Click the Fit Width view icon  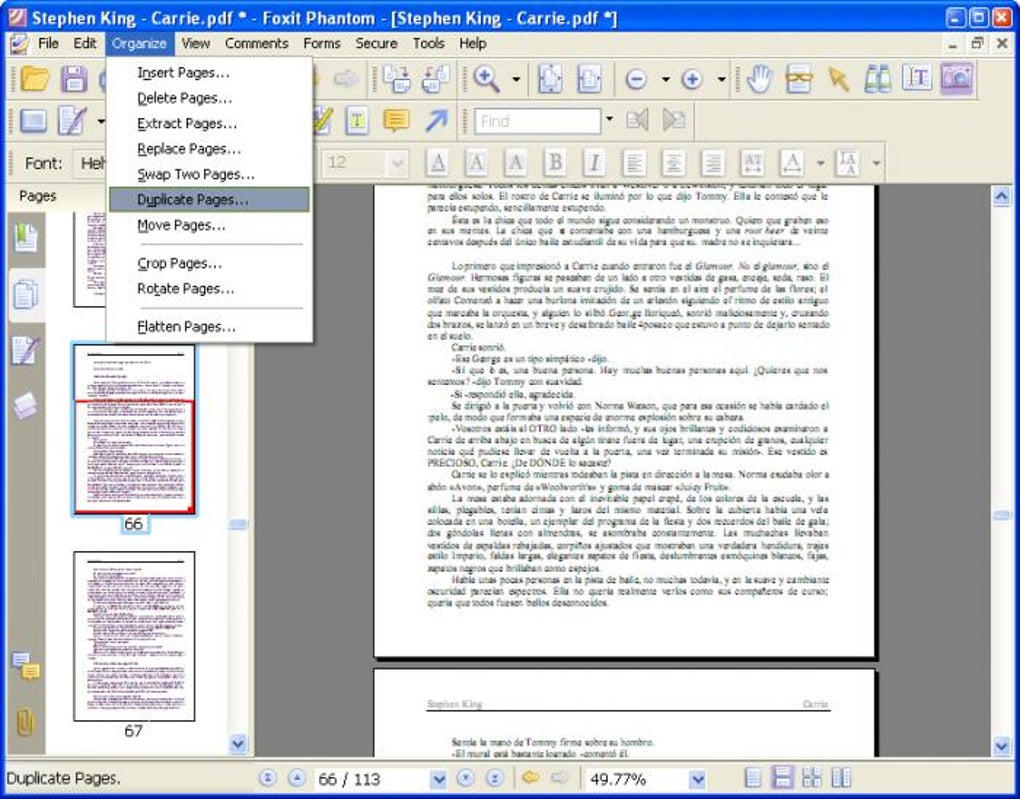(589, 79)
